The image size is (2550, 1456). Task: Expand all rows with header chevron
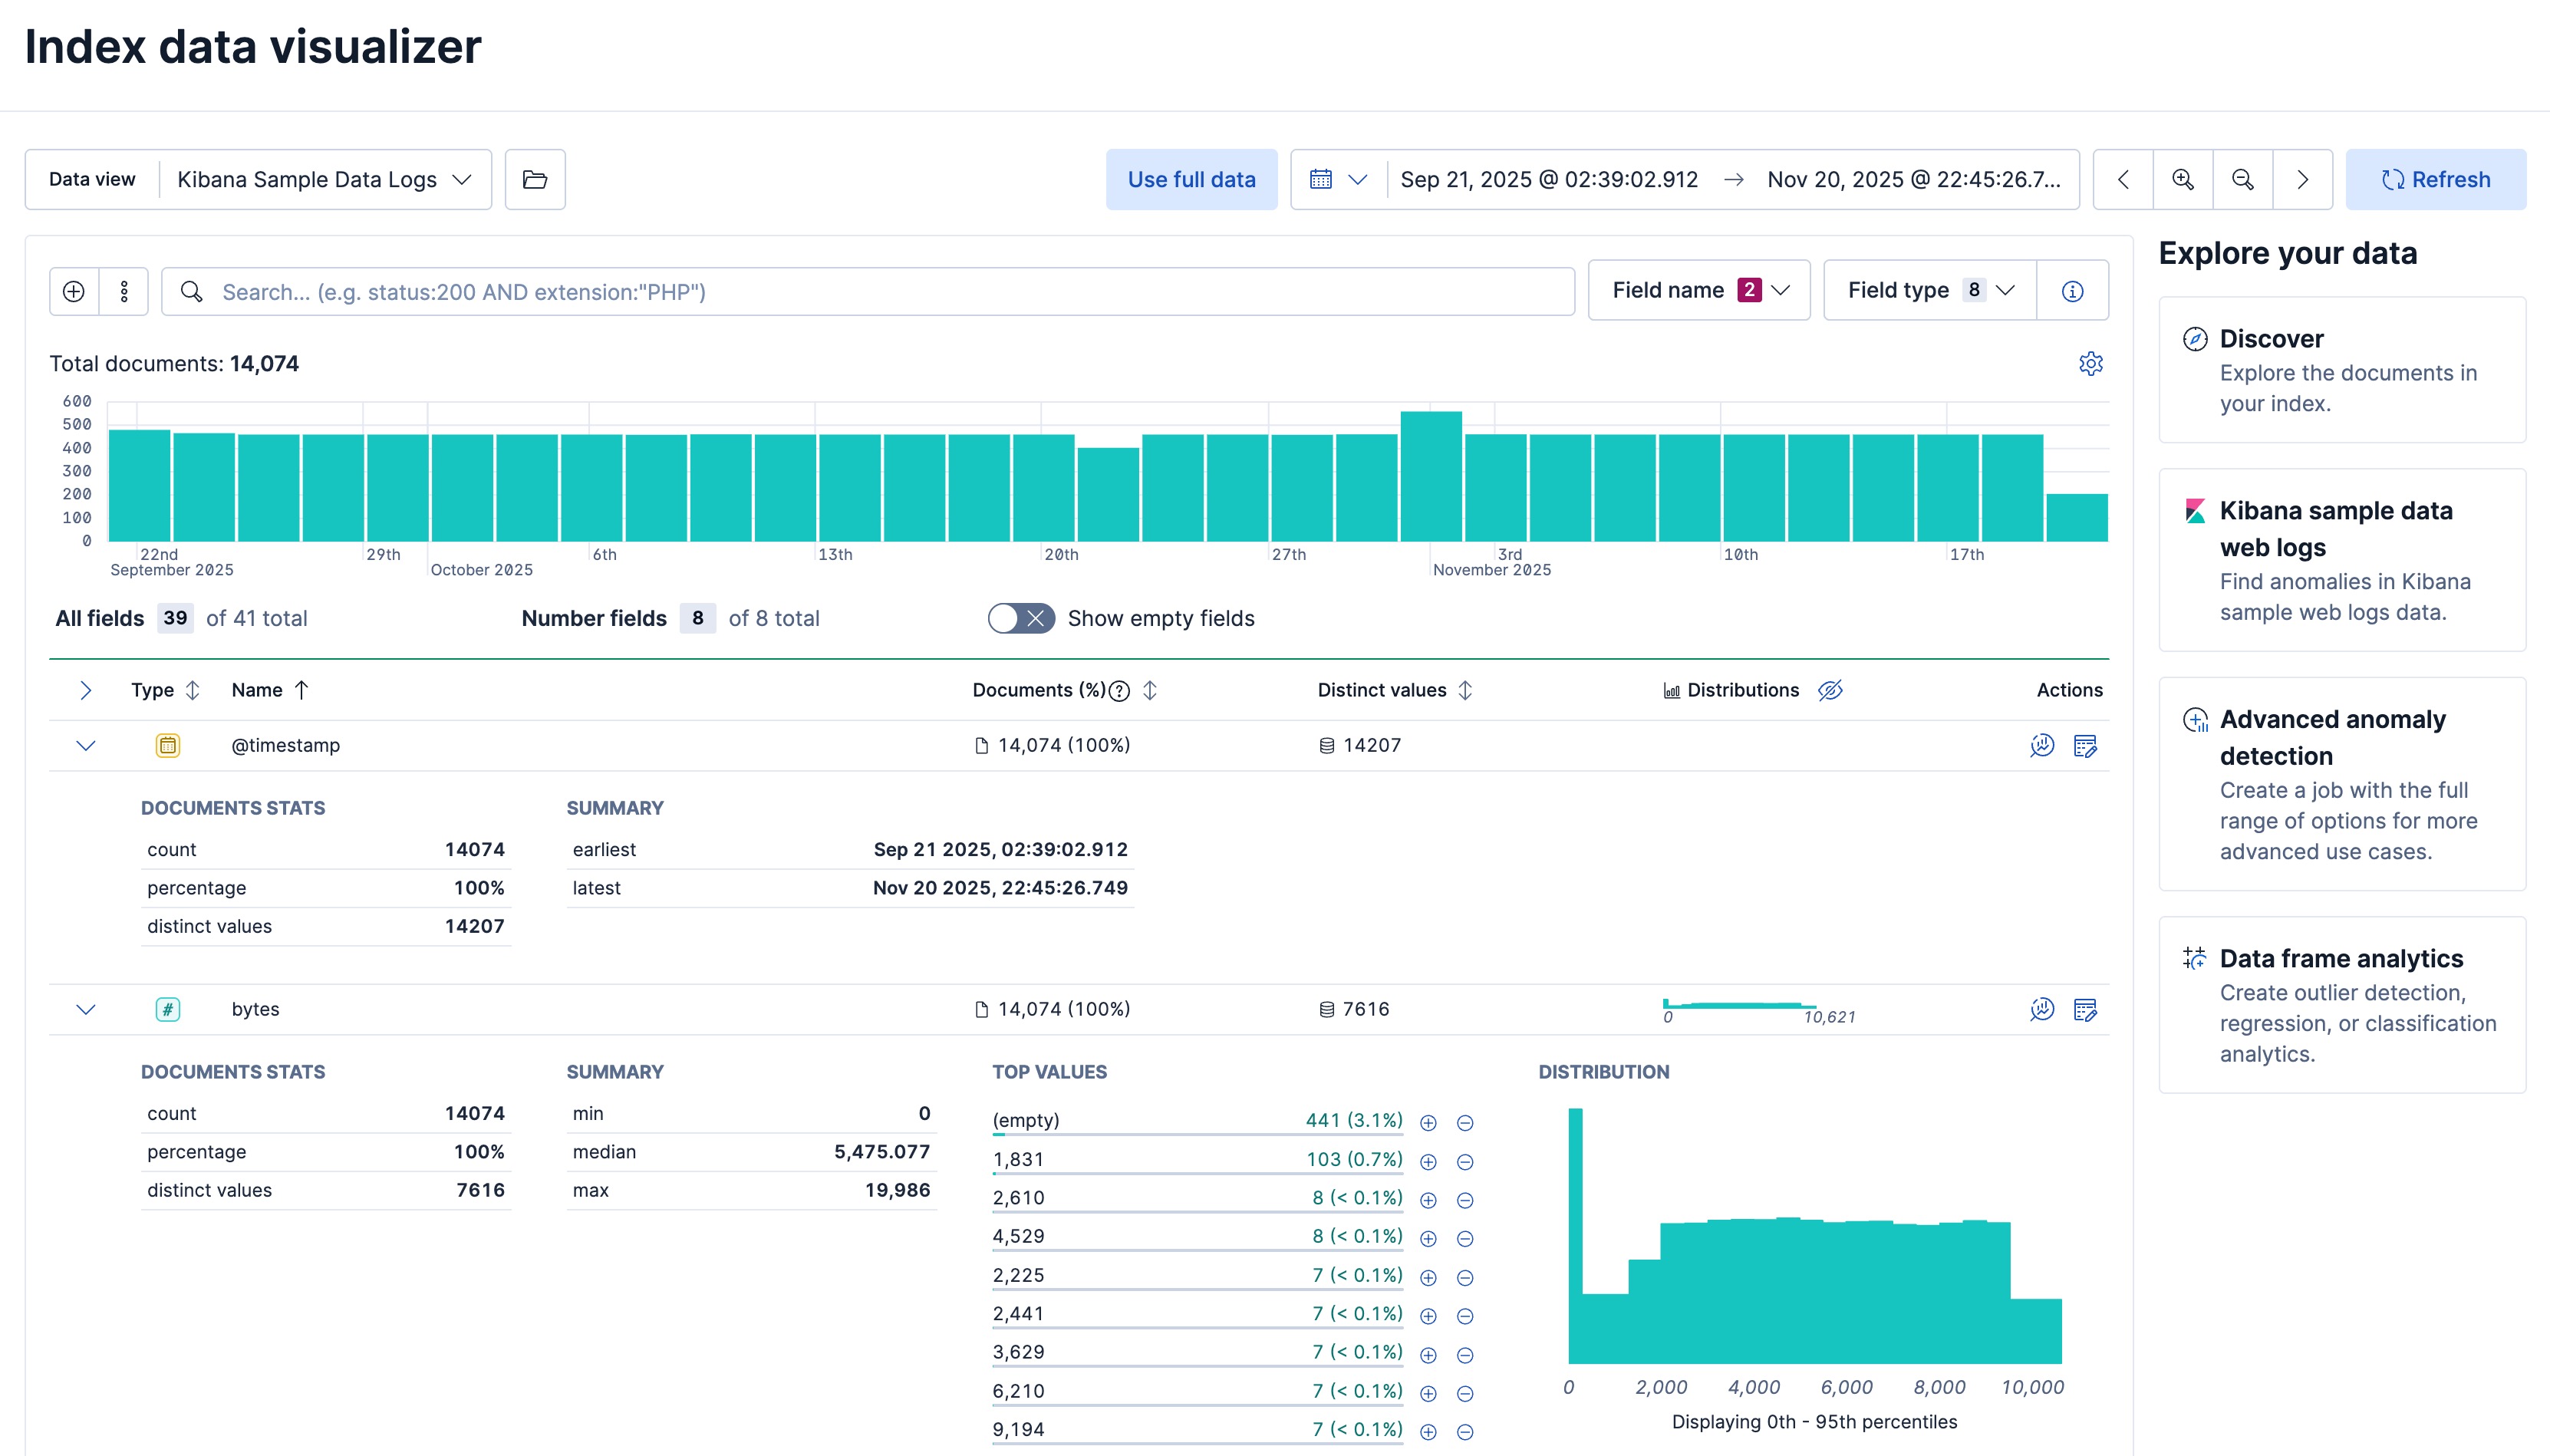[86, 690]
